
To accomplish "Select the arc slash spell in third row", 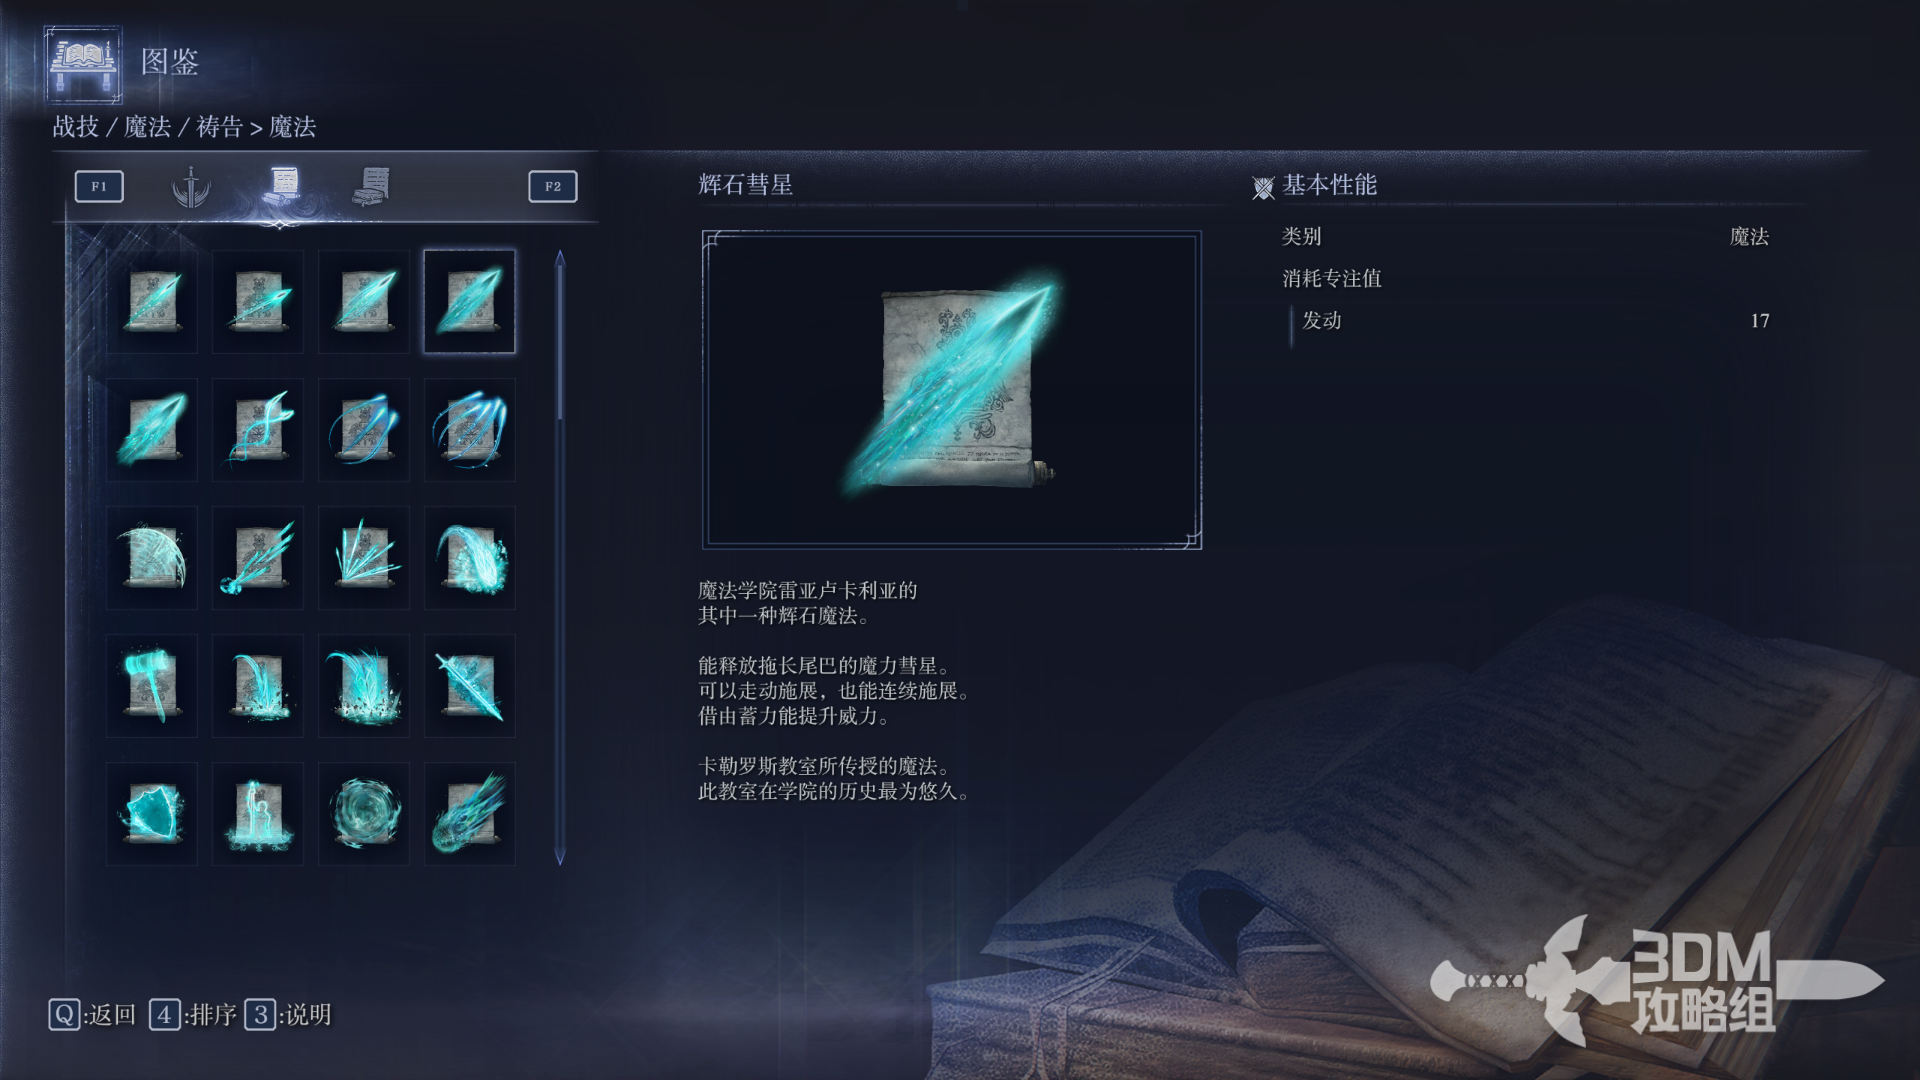I will pos(152,557).
